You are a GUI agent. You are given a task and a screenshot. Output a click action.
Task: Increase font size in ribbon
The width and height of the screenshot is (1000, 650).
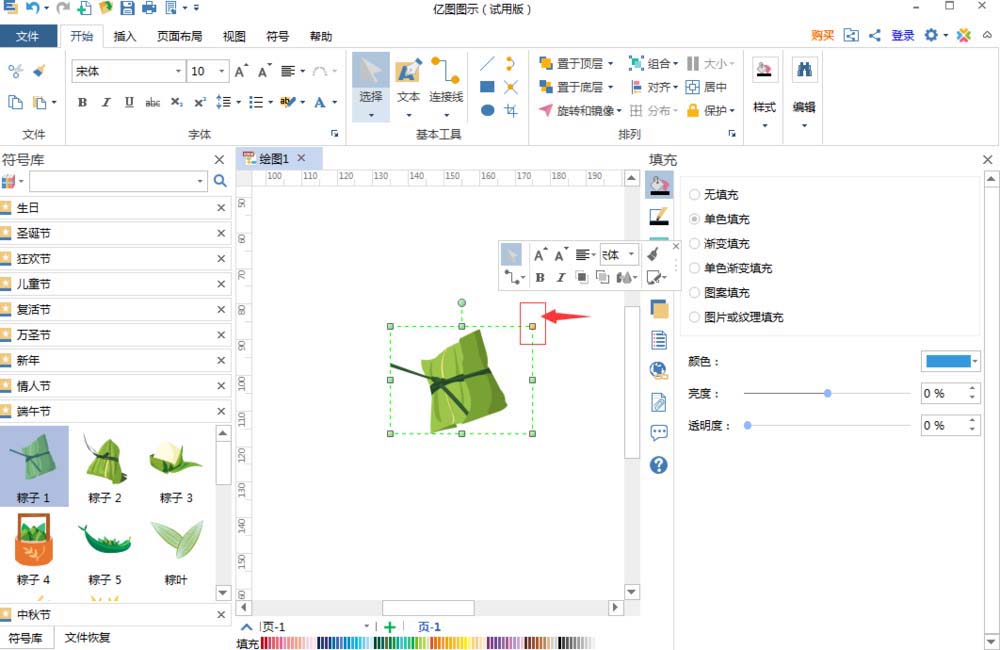[241, 71]
